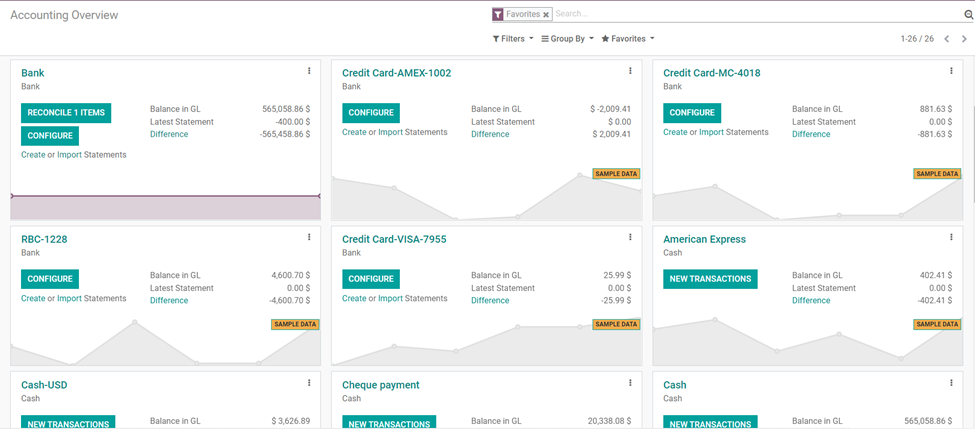Remove the Favorites filter facet
This screenshot has height=429, width=975.
point(545,14)
